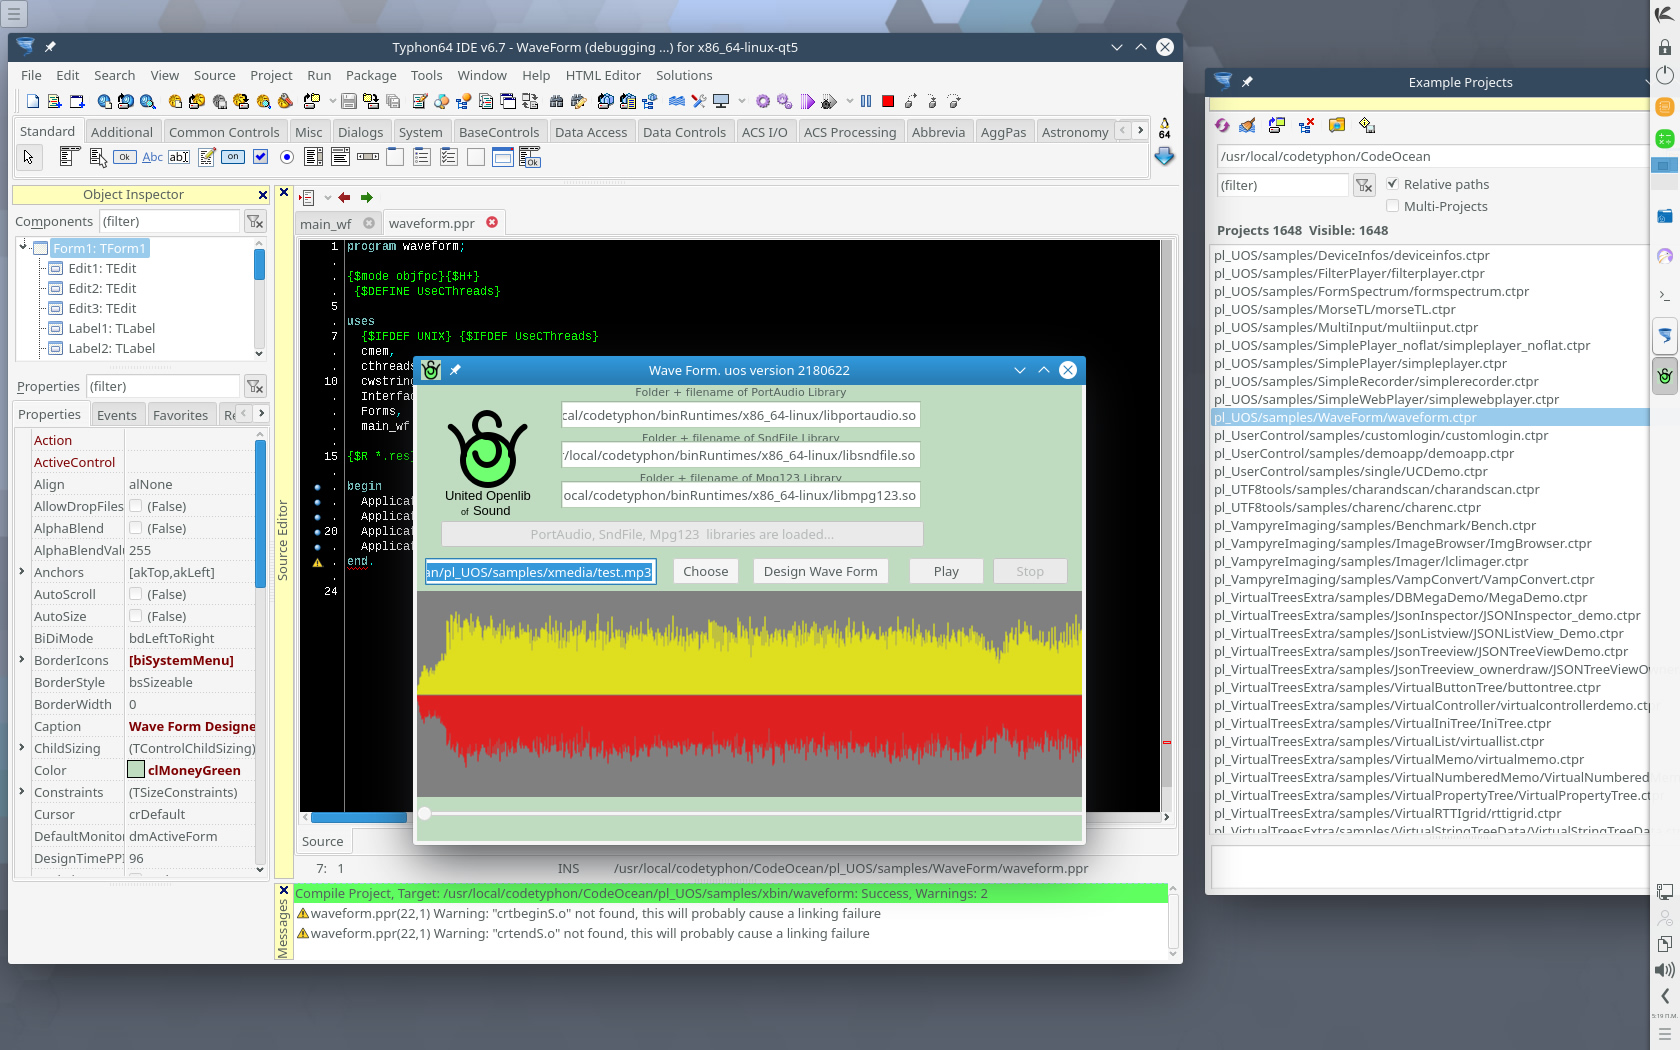Click the purple gear Compile icon
Screen dimensions: 1680x1050
pos(763,101)
